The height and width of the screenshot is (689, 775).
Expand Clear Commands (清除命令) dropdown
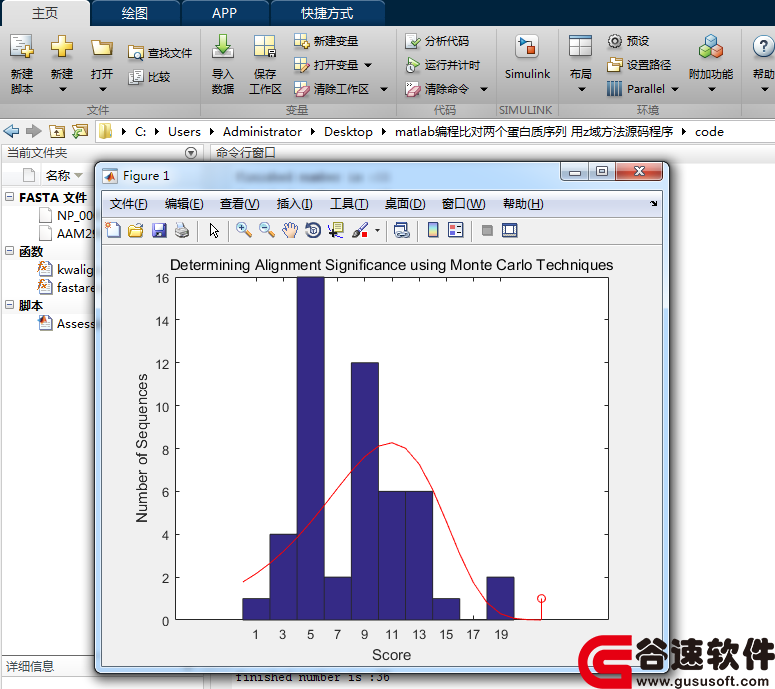click(x=484, y=89)
